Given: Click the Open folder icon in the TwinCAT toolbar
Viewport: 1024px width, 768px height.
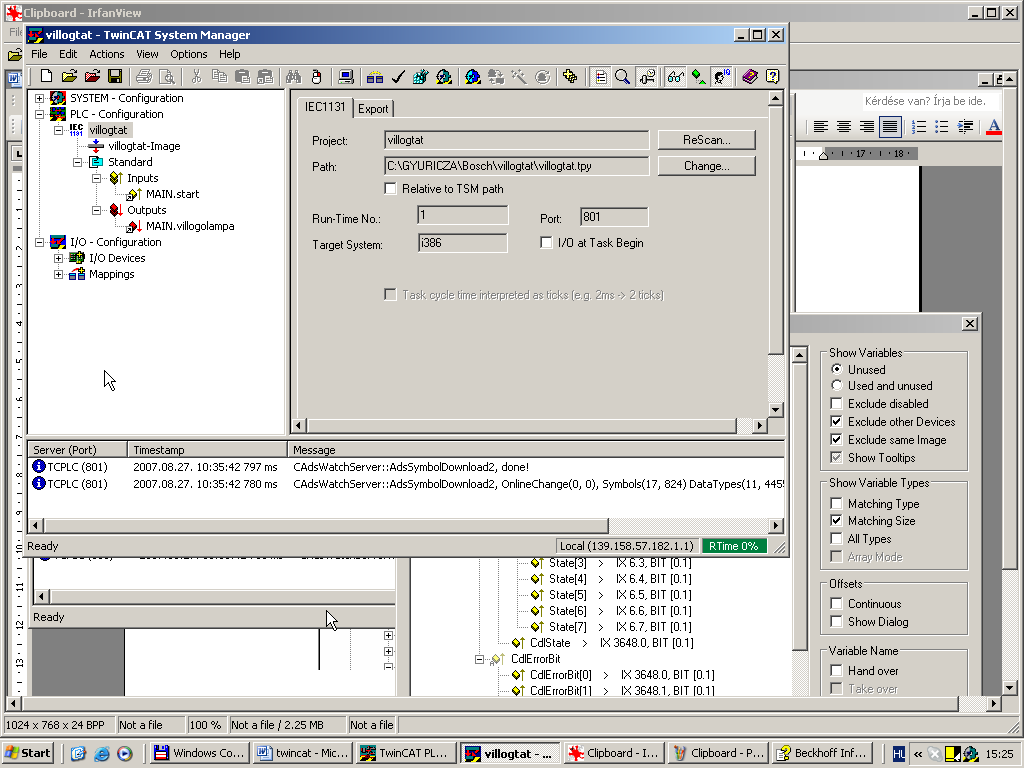Looking at the screenshot, I should coord(69,77).
